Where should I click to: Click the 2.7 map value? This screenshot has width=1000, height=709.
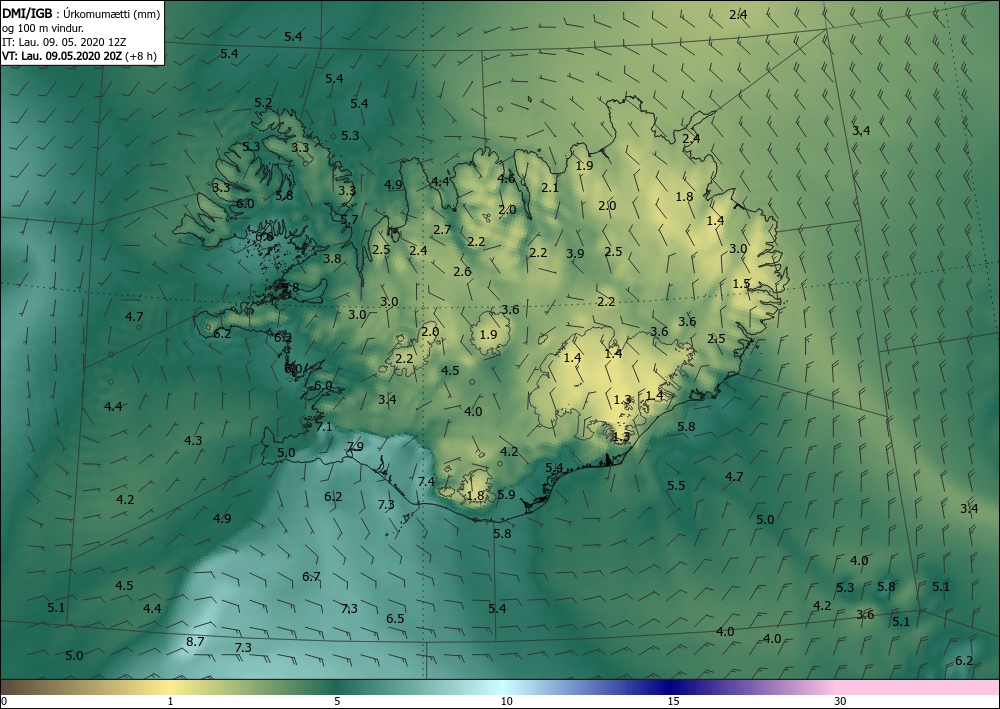[442, 230]
